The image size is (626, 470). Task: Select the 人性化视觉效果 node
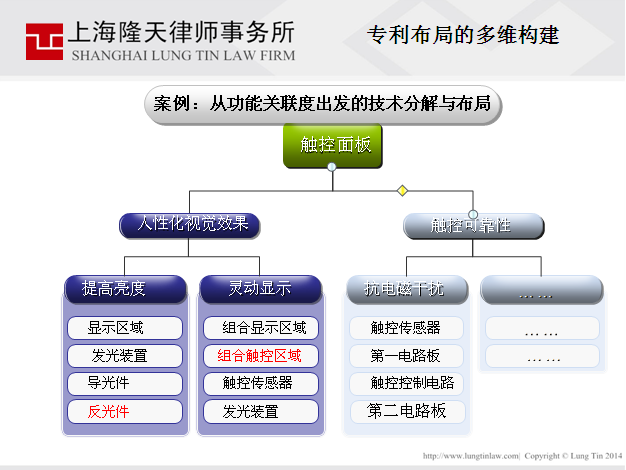[190, 226]
